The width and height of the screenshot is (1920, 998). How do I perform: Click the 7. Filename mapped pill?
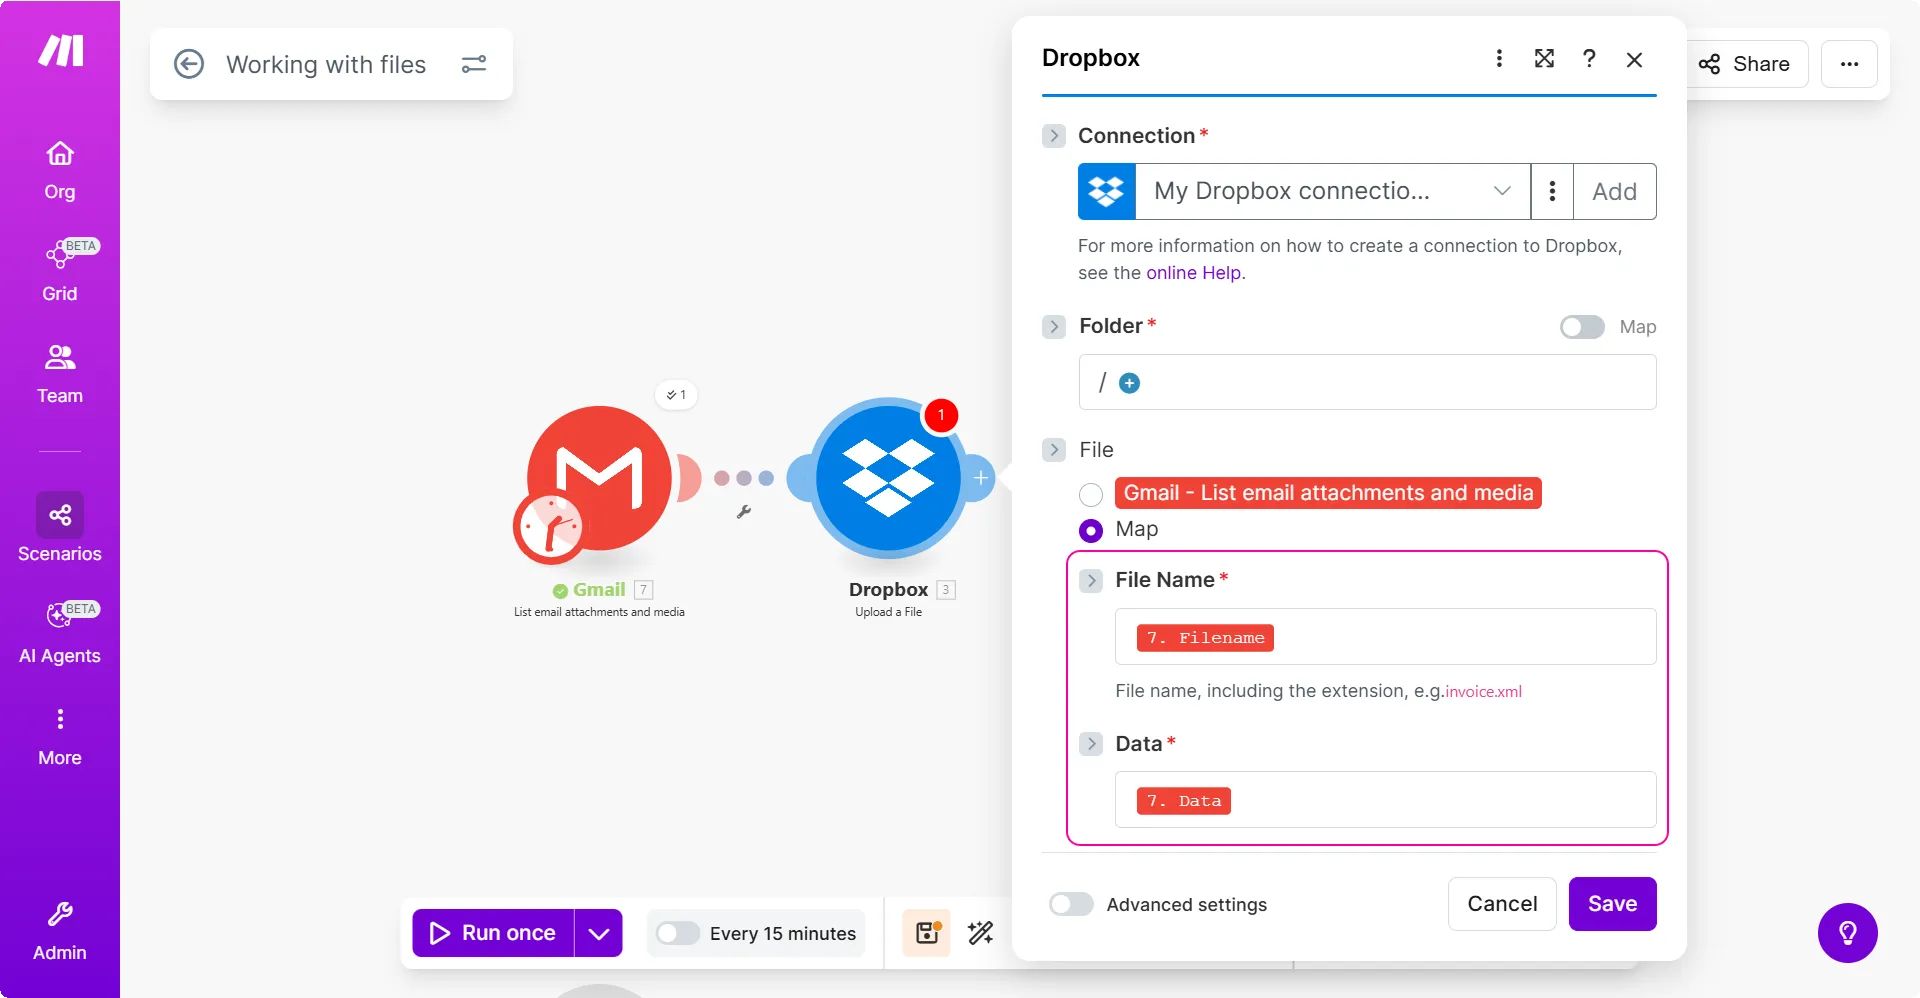pyautogui.click(x=1205, y=638)
